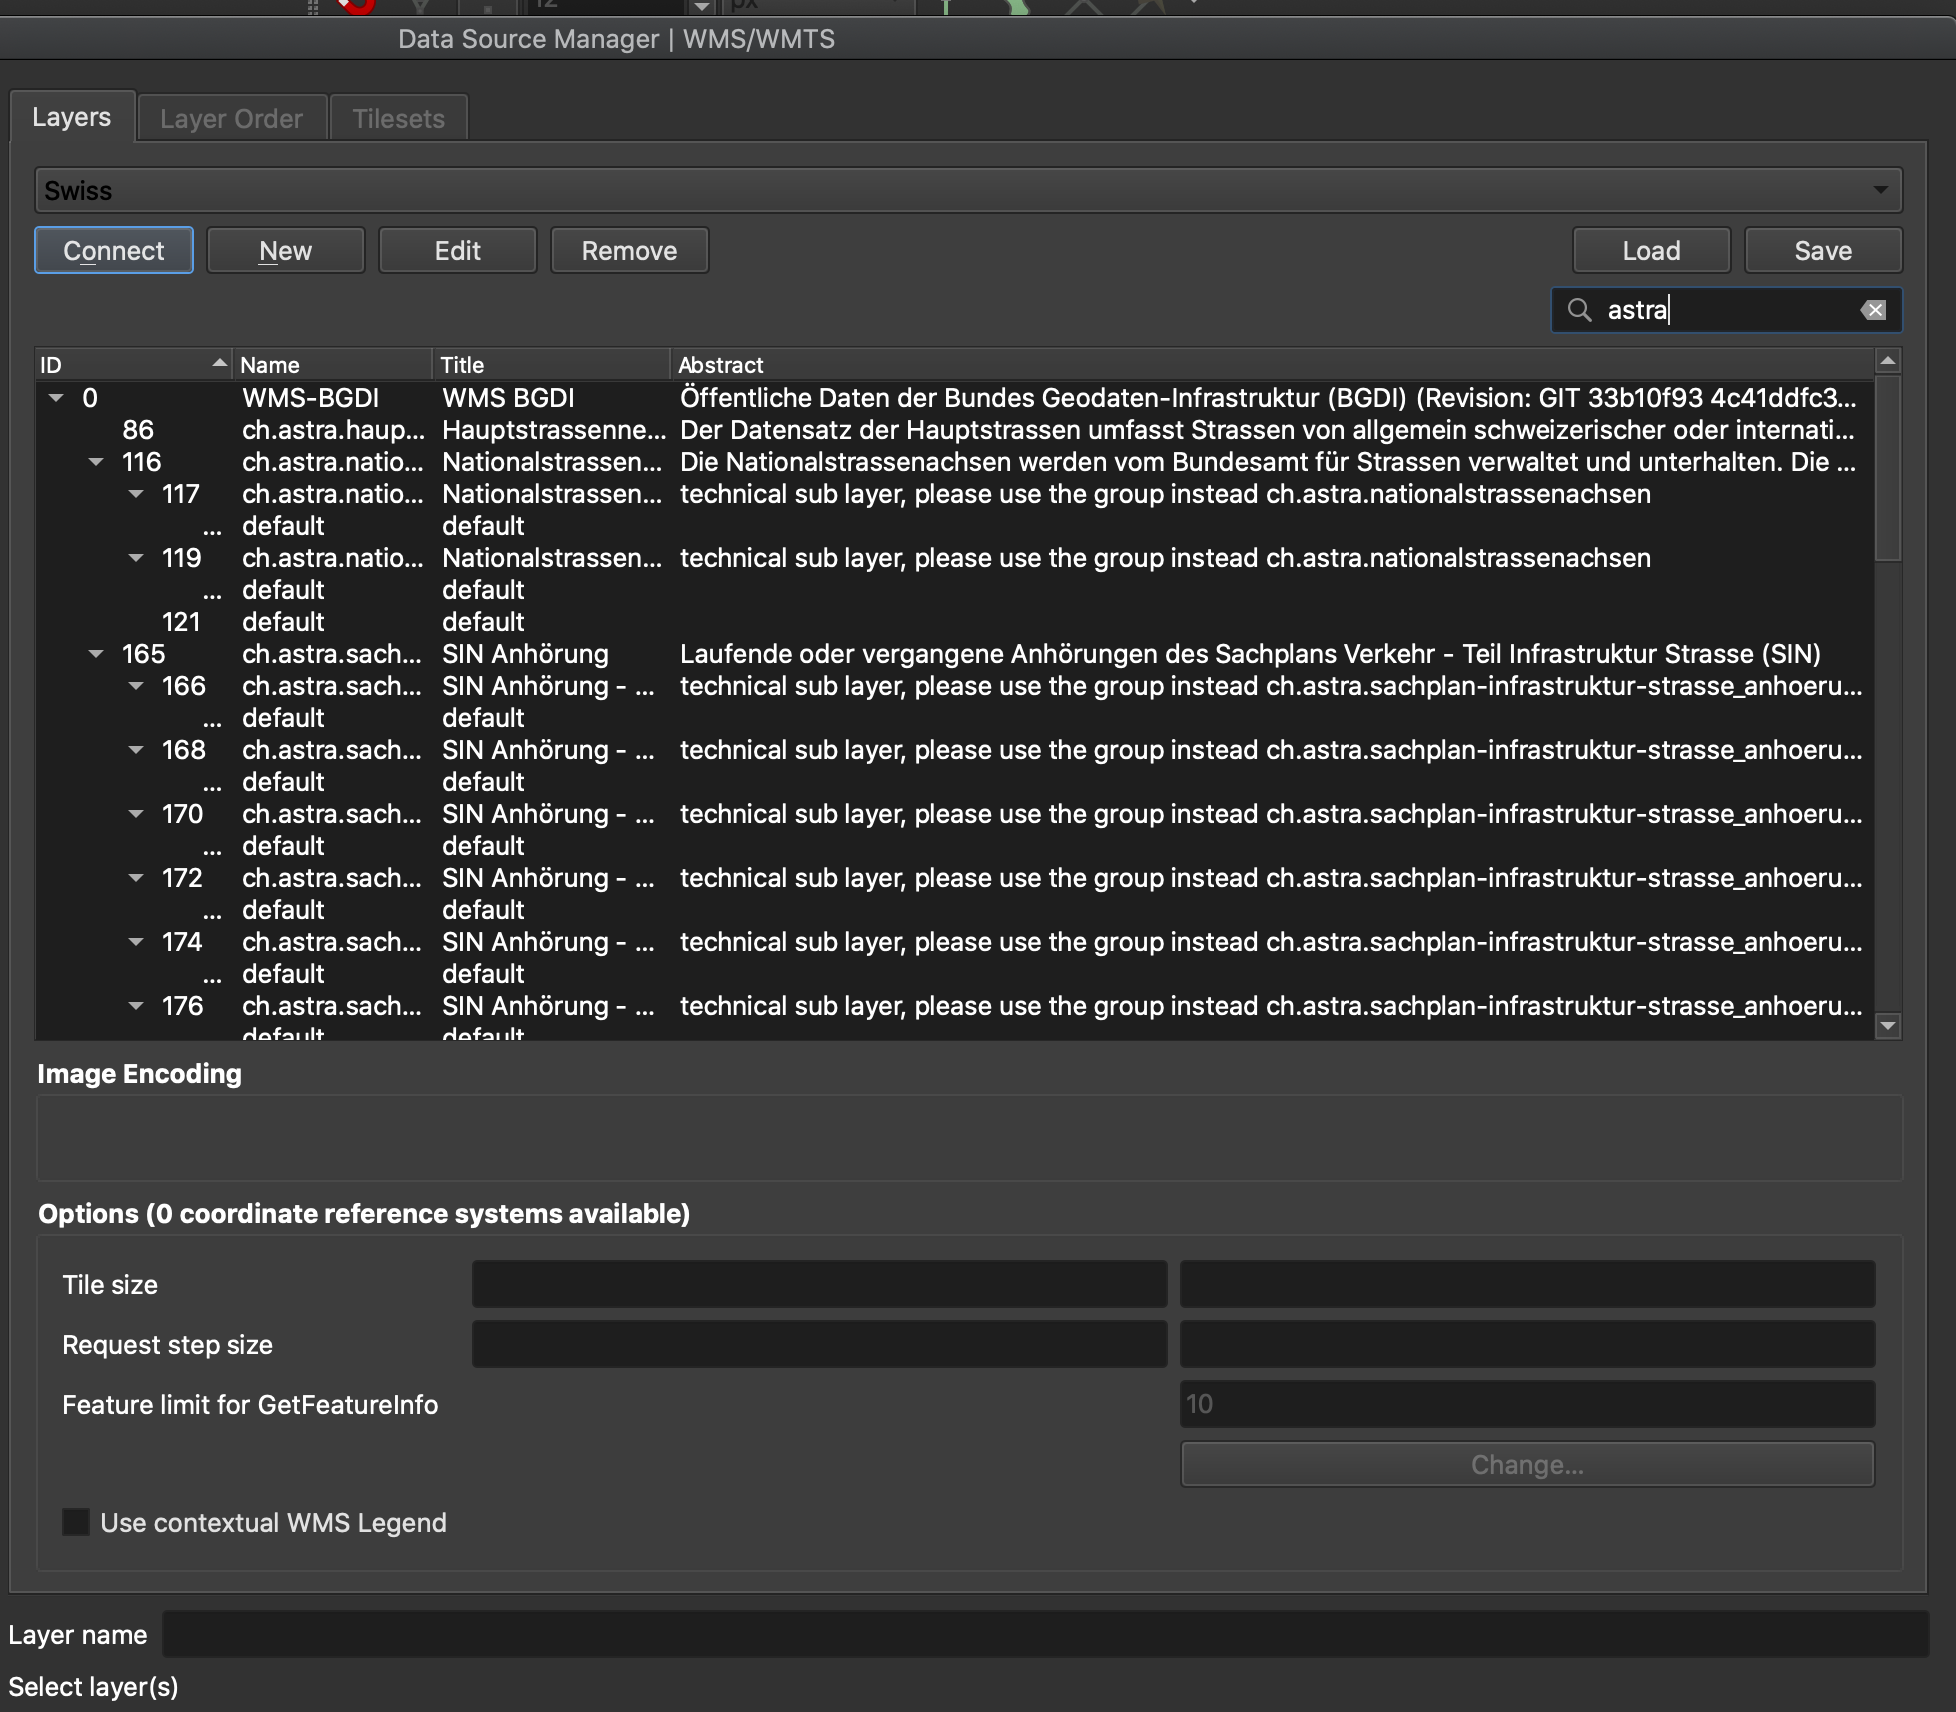Collapse the root layer 0 WMS-BGDI

(56, 398)
